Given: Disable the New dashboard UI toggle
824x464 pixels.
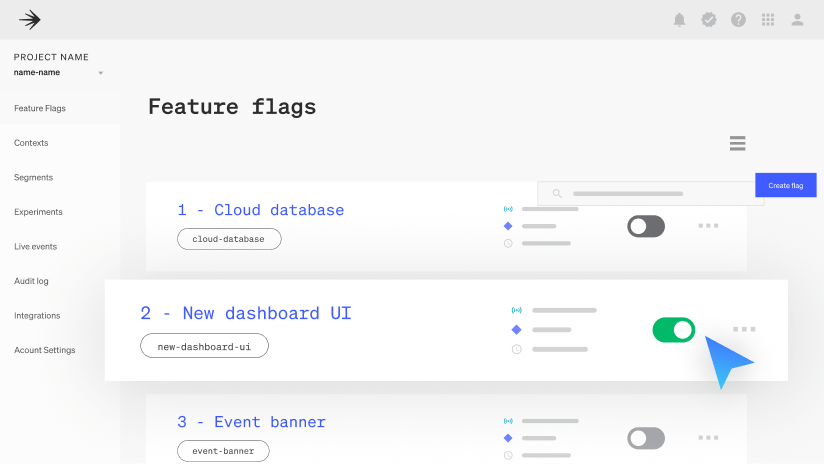Looking at the screenshot, I should coord(673,329).
